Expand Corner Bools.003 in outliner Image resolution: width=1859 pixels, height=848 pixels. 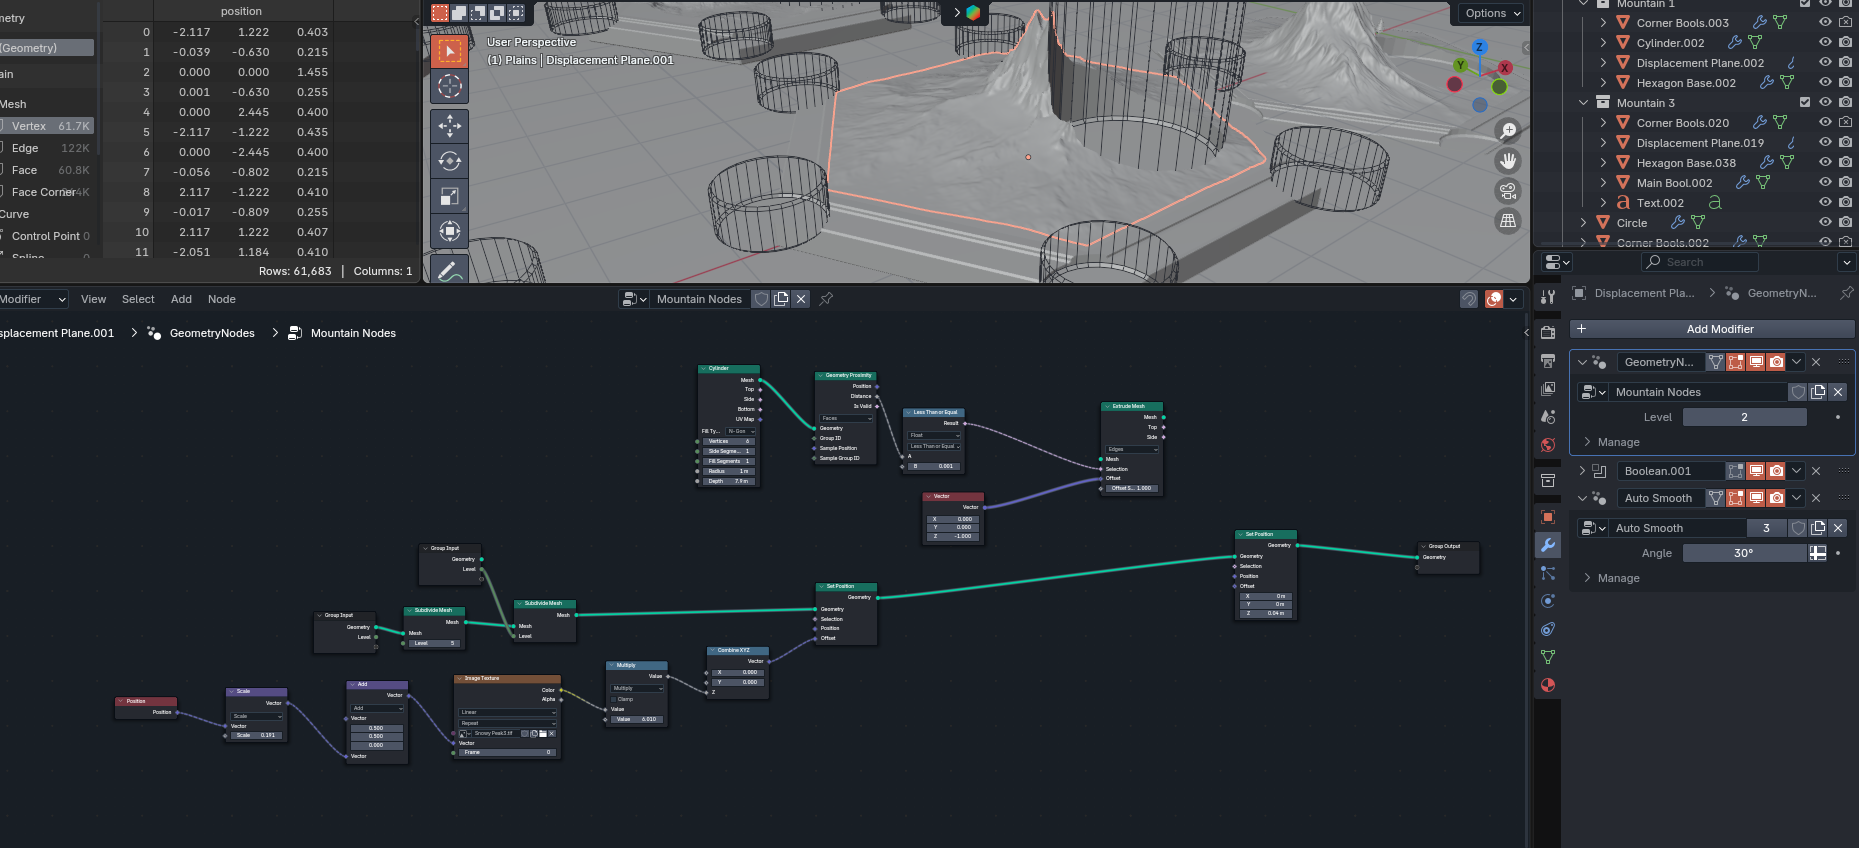[1603, 22]
